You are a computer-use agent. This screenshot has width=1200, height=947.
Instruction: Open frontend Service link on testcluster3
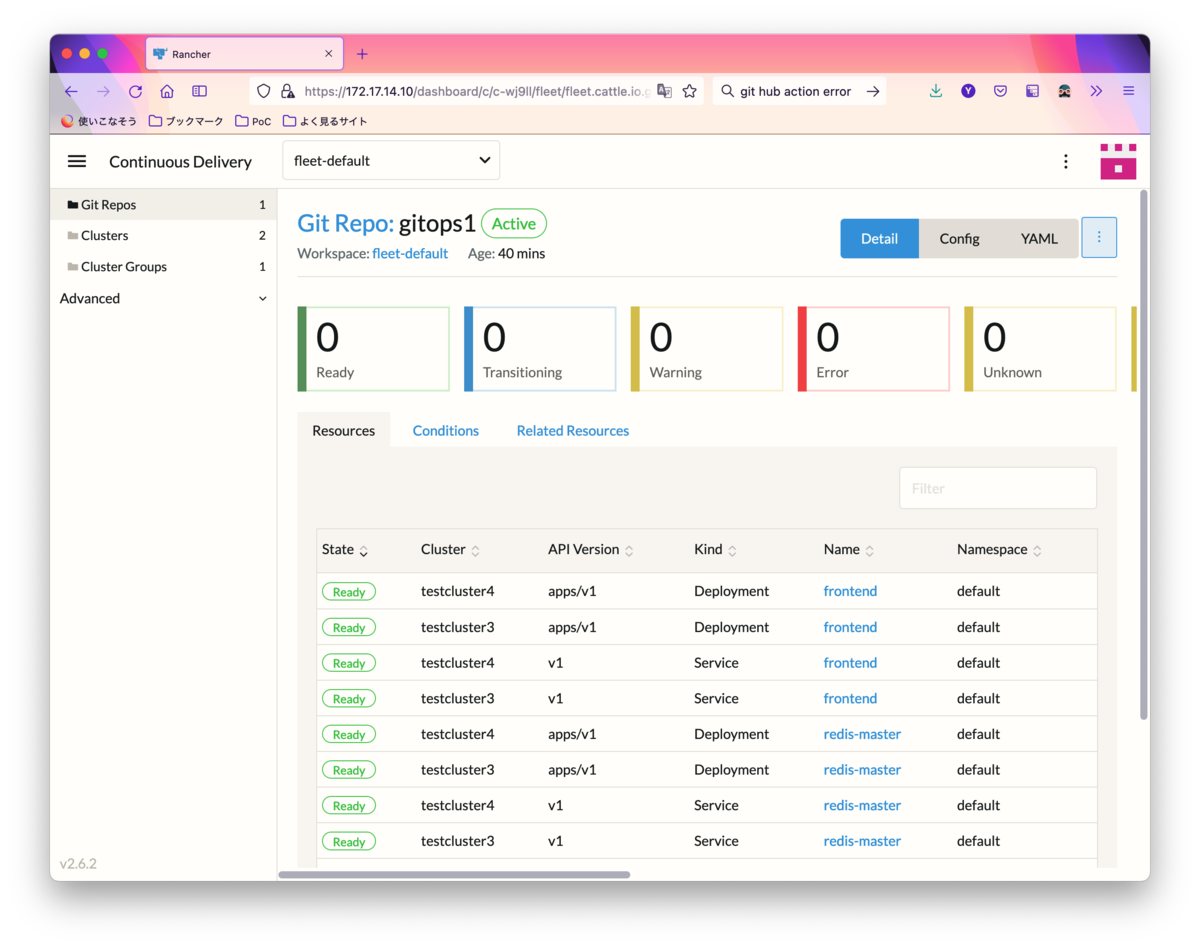(x=850, y=698)
